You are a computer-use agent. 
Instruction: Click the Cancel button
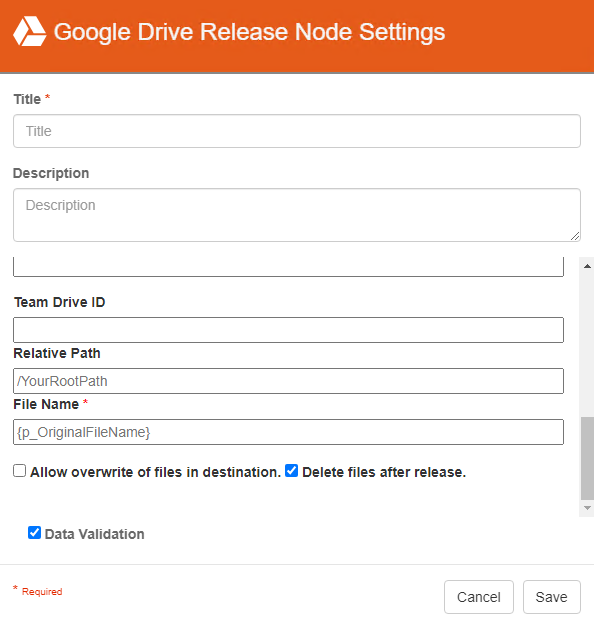point(479,597)
